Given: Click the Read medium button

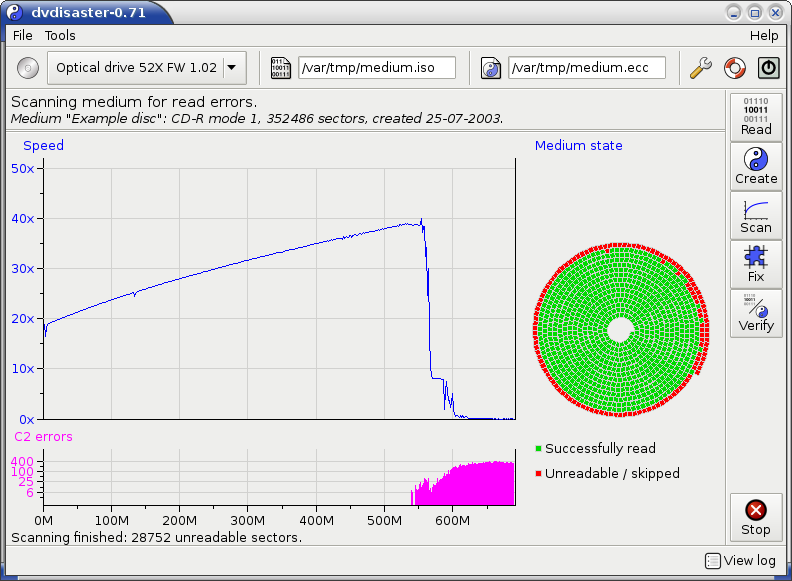Looking at the screenshot, I should coord(756,116).
